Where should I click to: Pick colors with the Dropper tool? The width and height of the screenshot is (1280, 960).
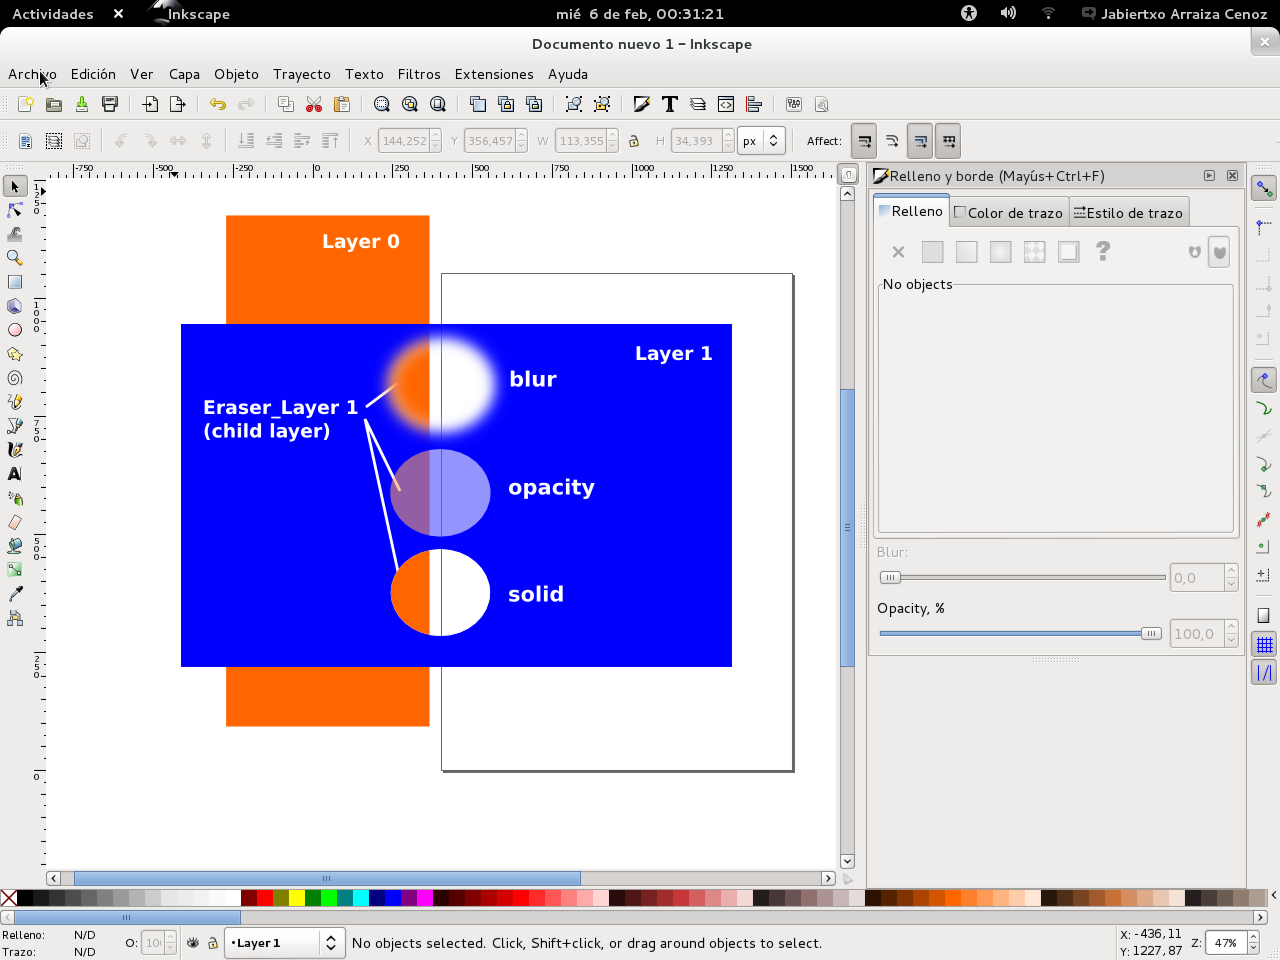(13, 595)
